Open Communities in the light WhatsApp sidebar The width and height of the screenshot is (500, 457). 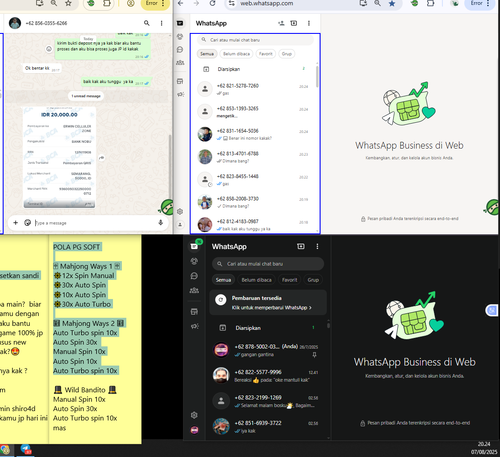[180, 62]
